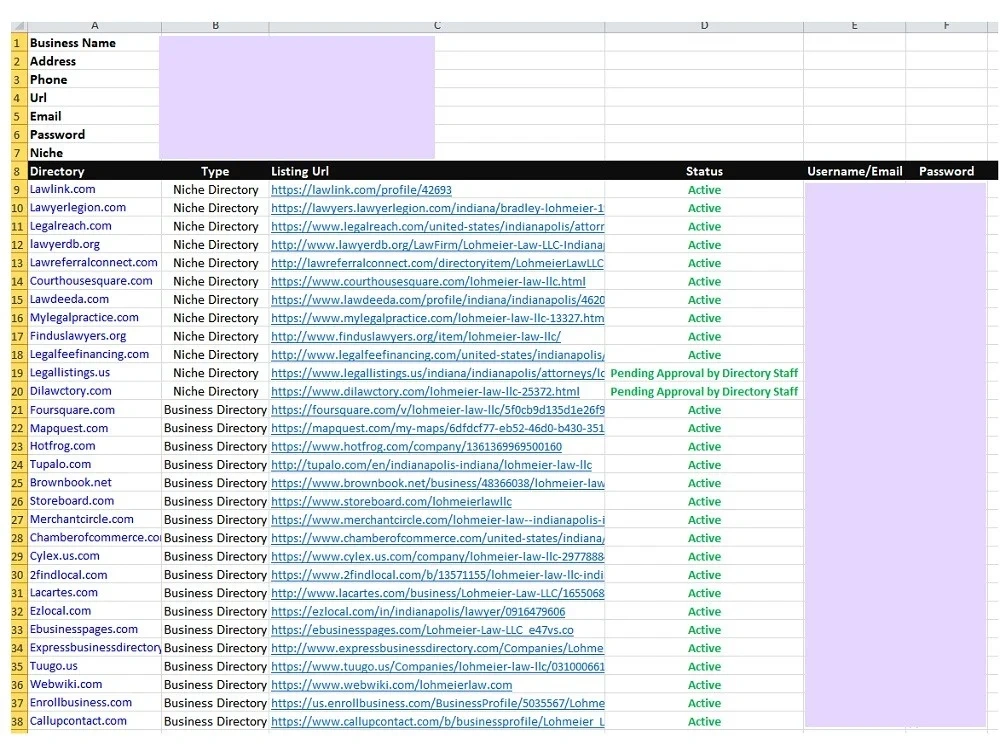Select the Lacartes.com directory cell
Screen dimensions: 1000x750
tap(94, 593)
